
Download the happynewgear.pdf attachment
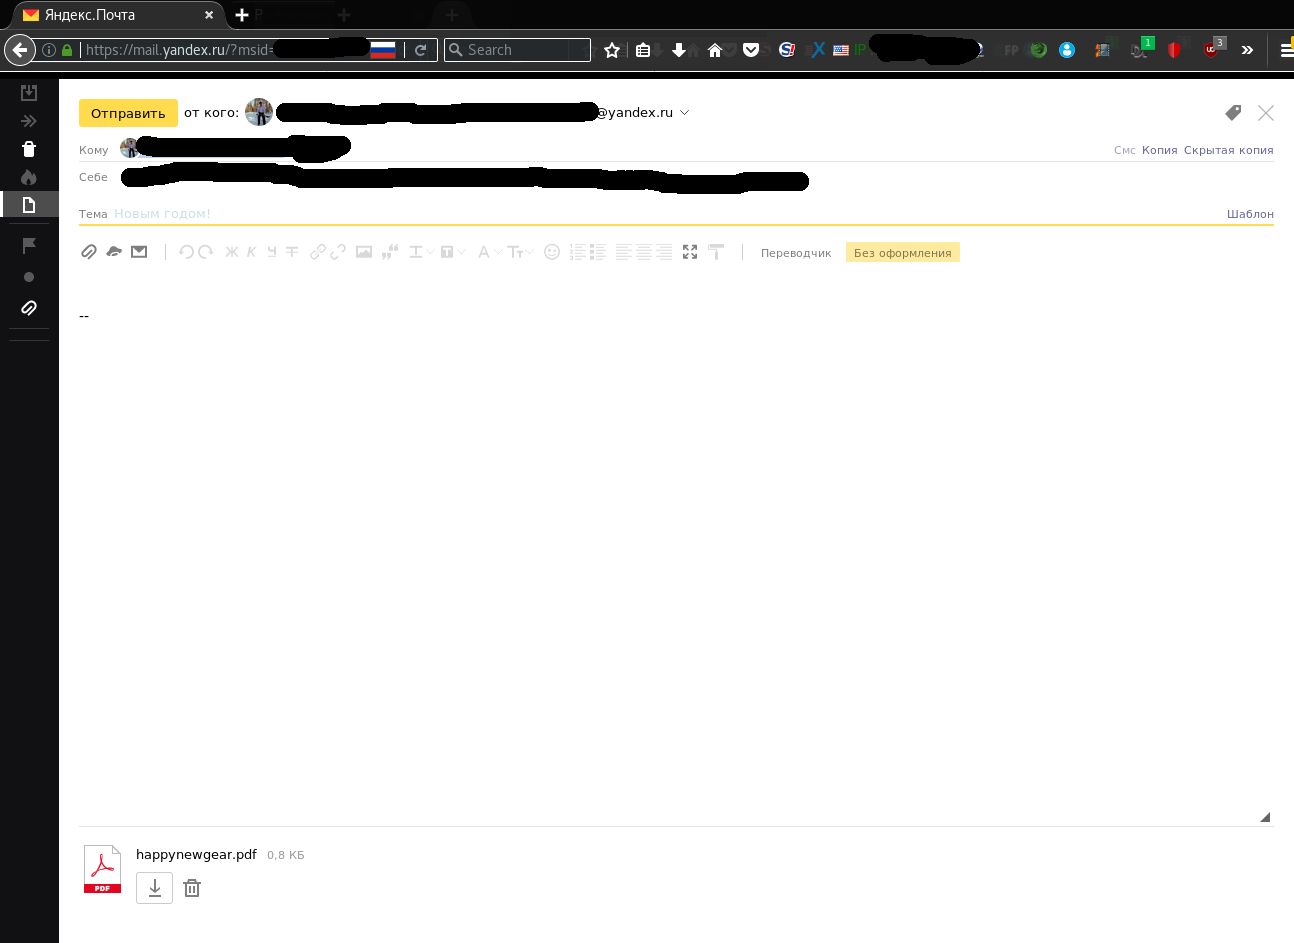154,888
